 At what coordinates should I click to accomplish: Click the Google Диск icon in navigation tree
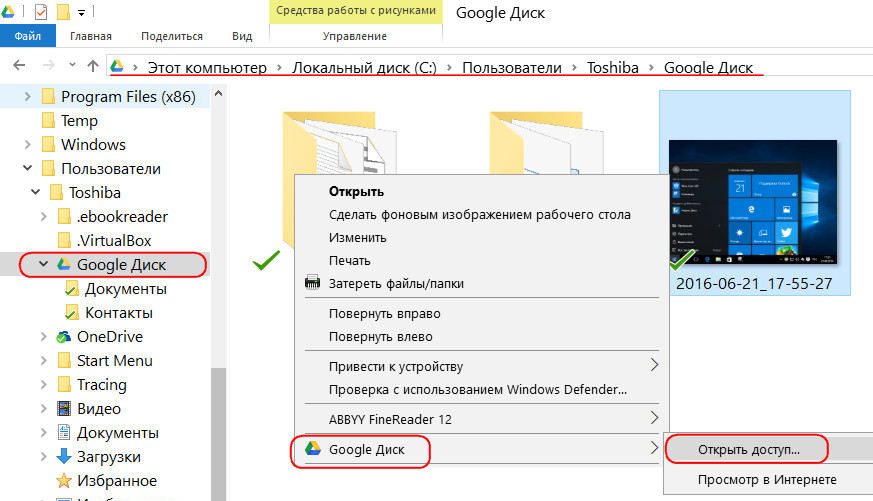[x=64, y=264]
